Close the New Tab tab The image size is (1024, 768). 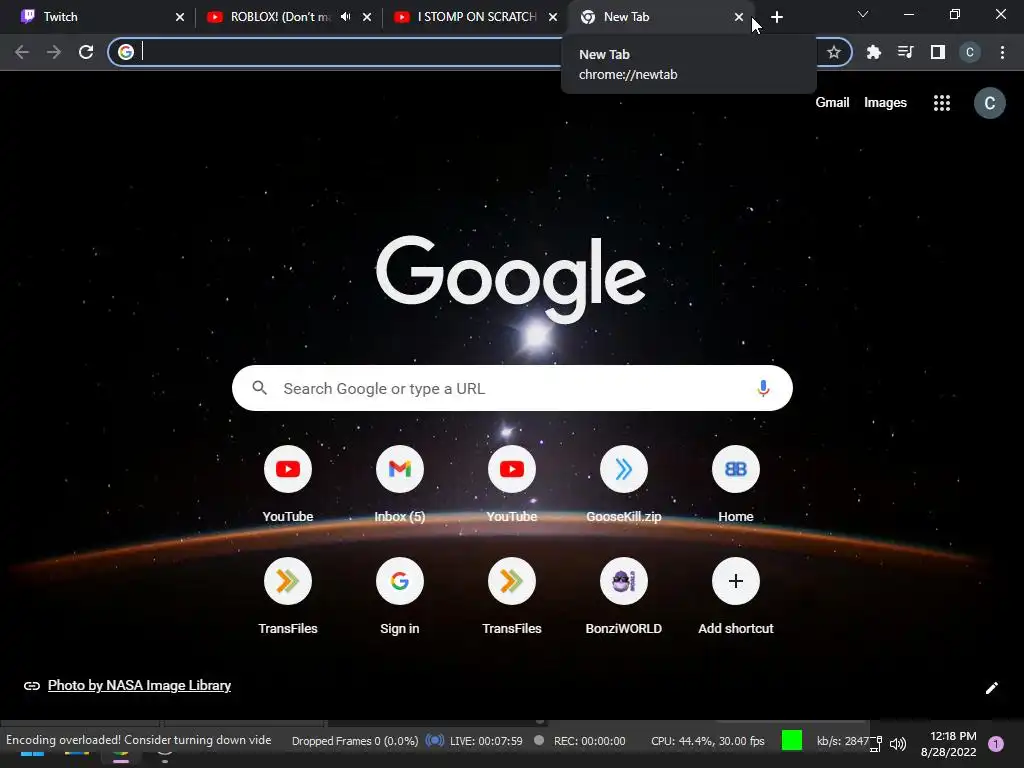[x=739, y=17]
